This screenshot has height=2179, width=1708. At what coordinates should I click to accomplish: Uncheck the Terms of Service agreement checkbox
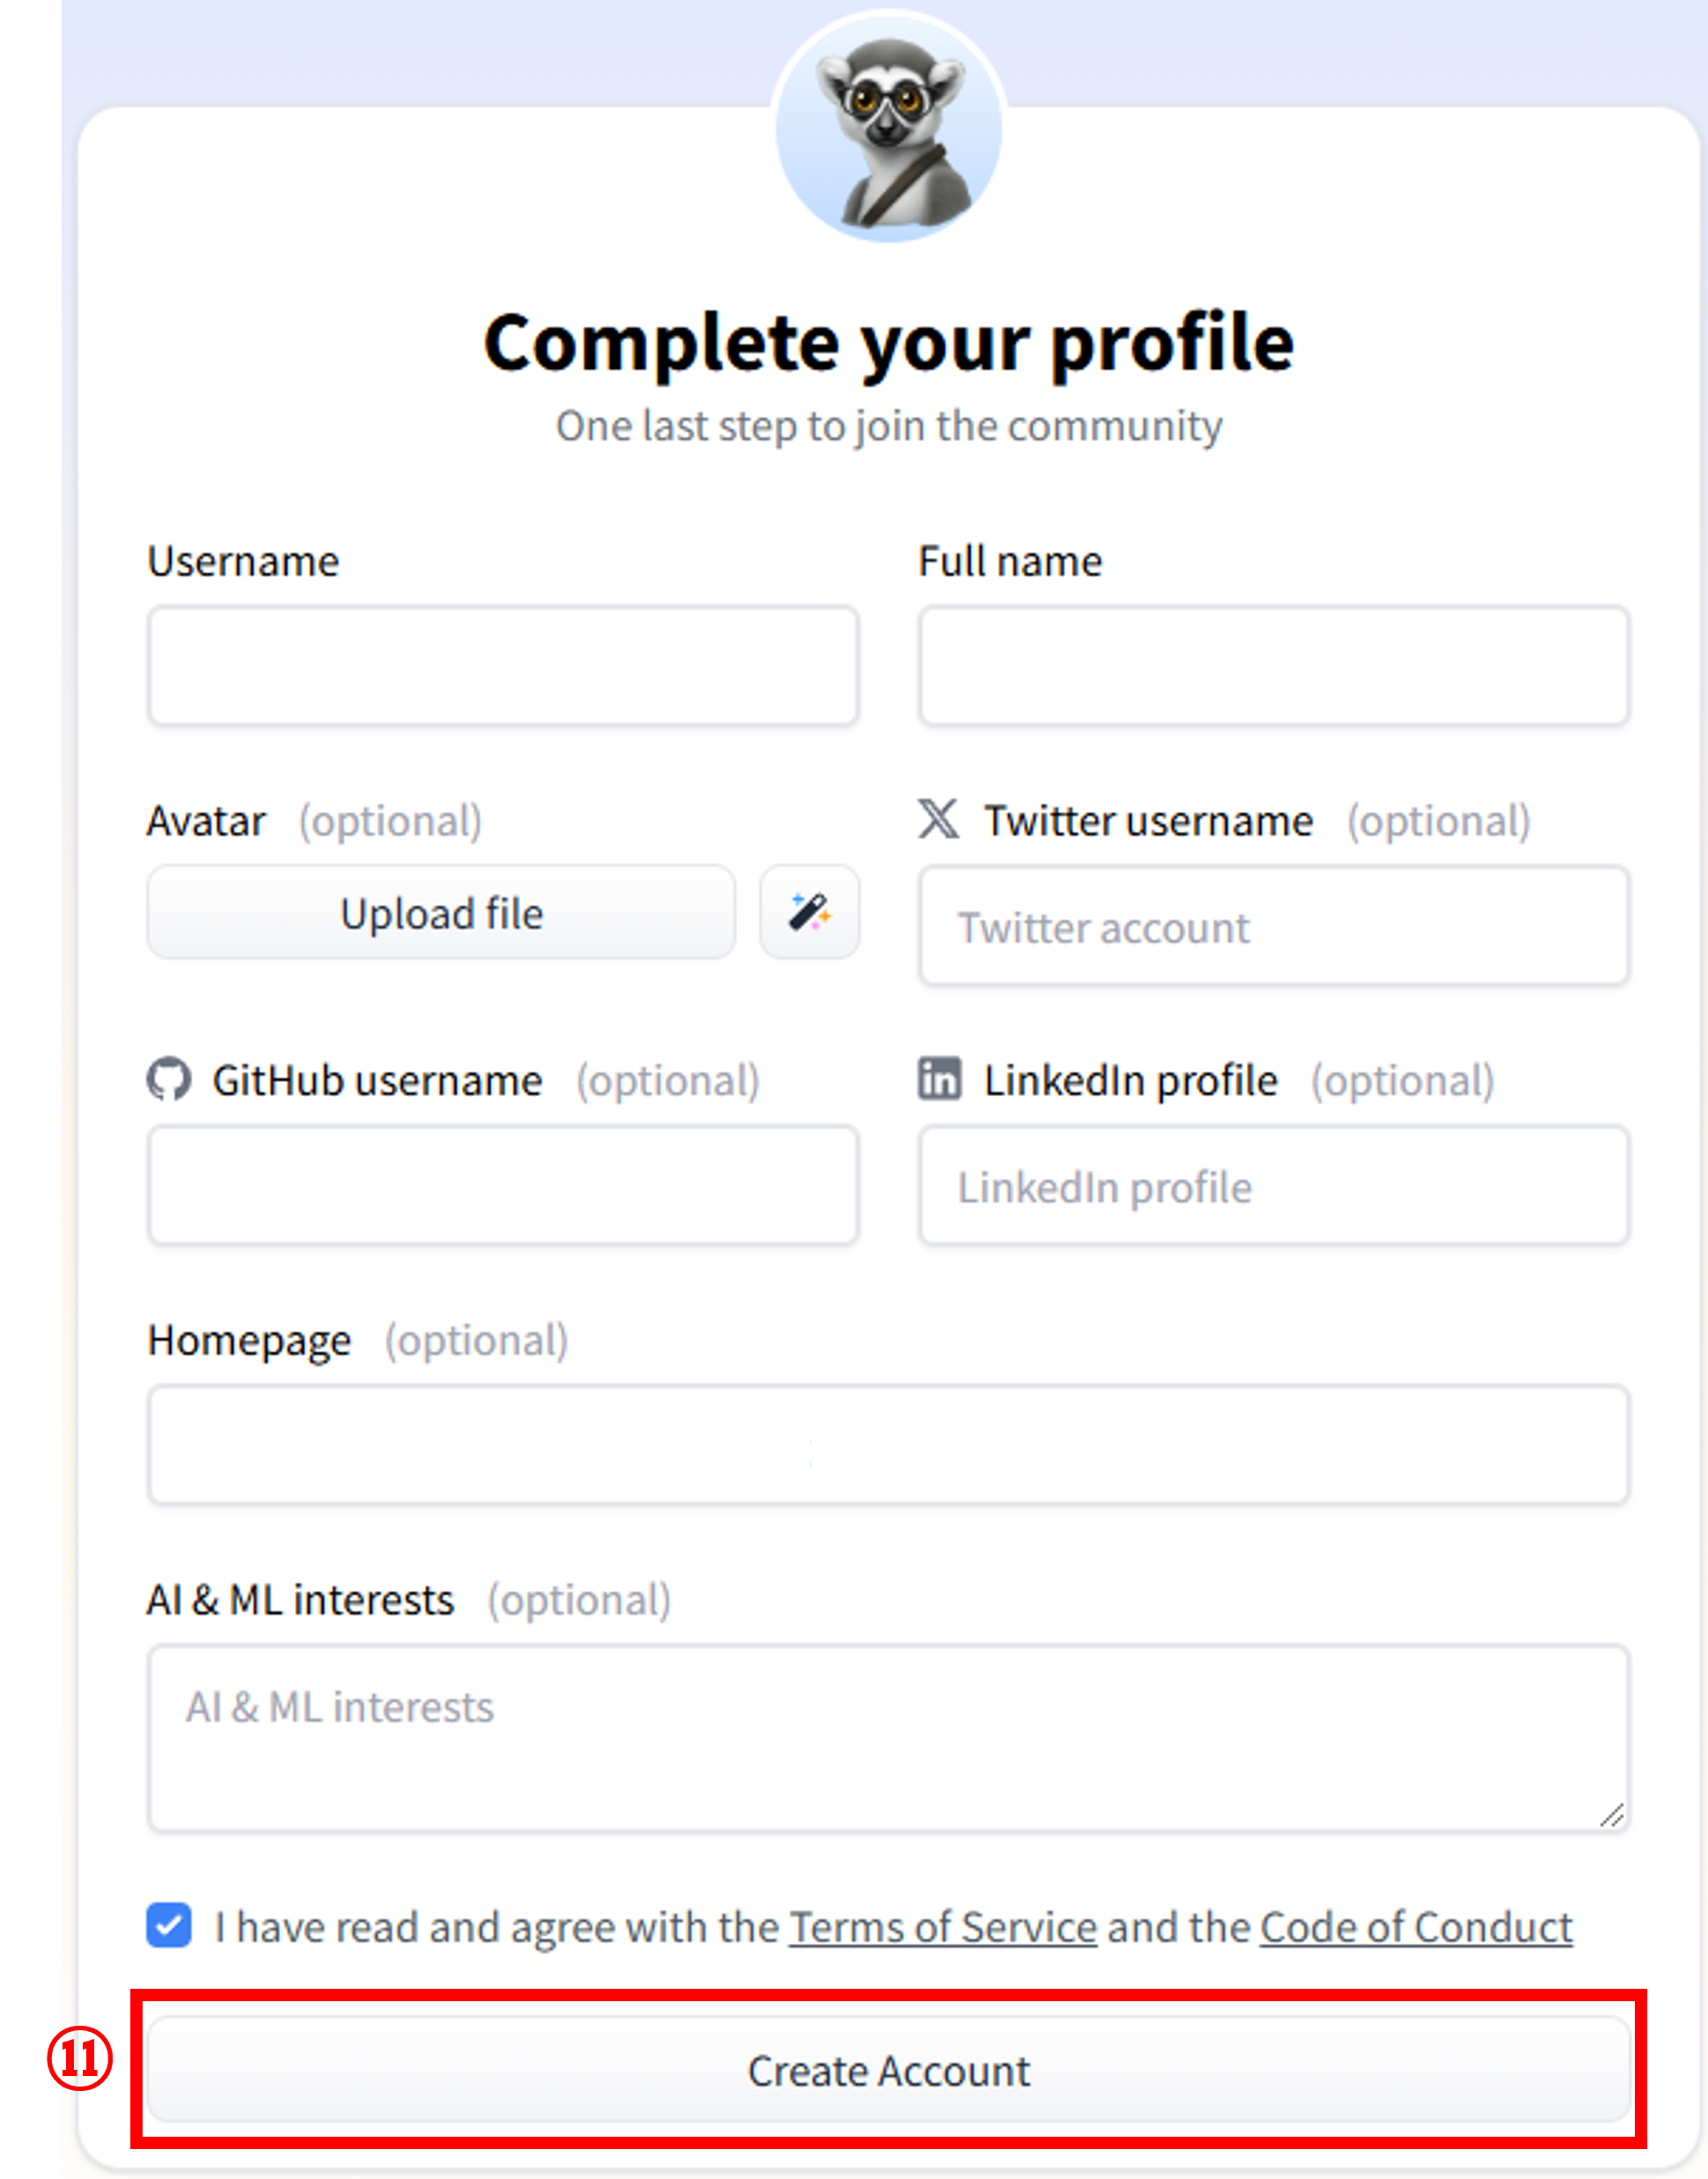[x=168, y=1925]
